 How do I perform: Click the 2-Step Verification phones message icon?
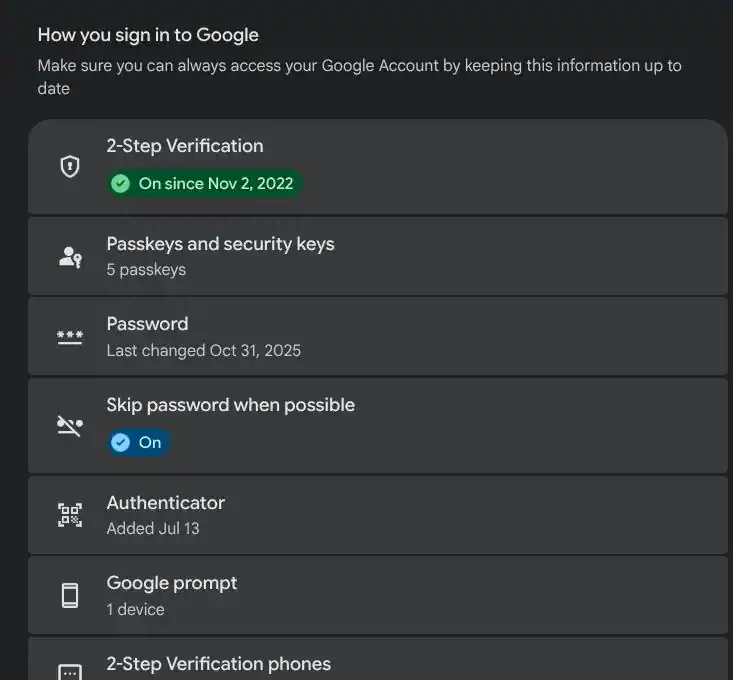tap(70, 672)
